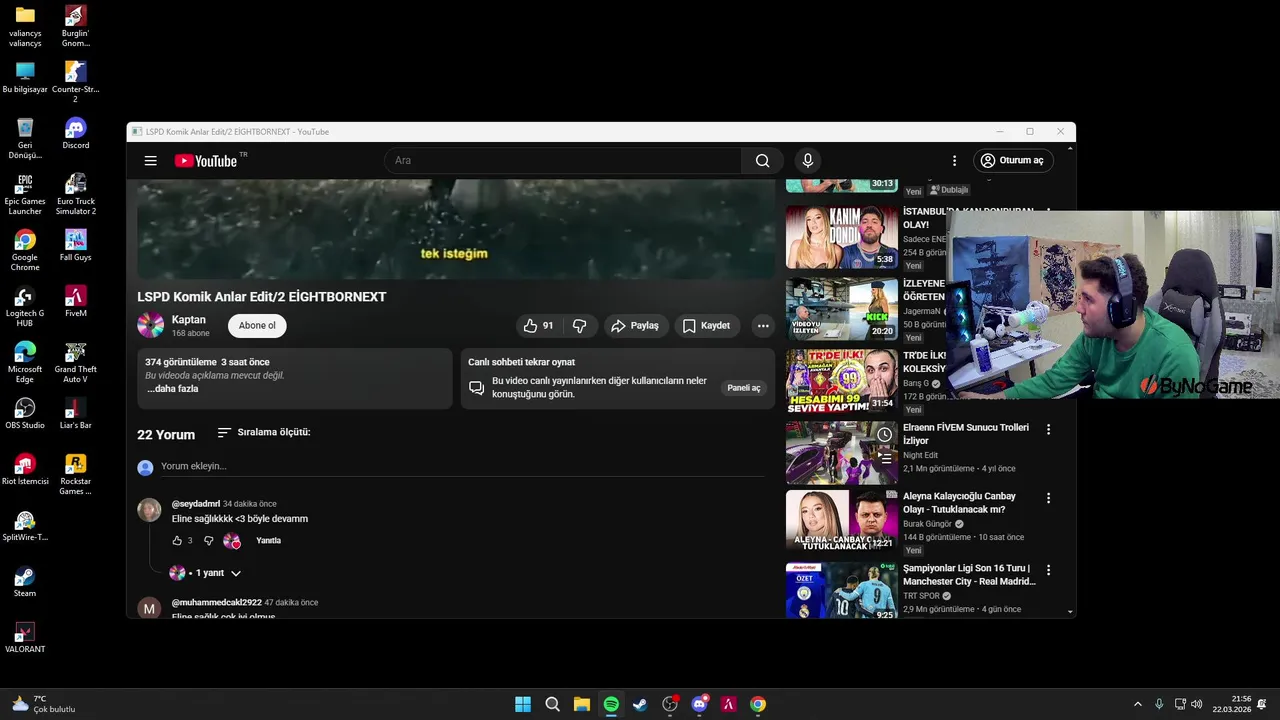The image size is (1280, 720).
Task: Open Euro Truck Simulator 2 shortcut
Action: [x=76, y=195]
